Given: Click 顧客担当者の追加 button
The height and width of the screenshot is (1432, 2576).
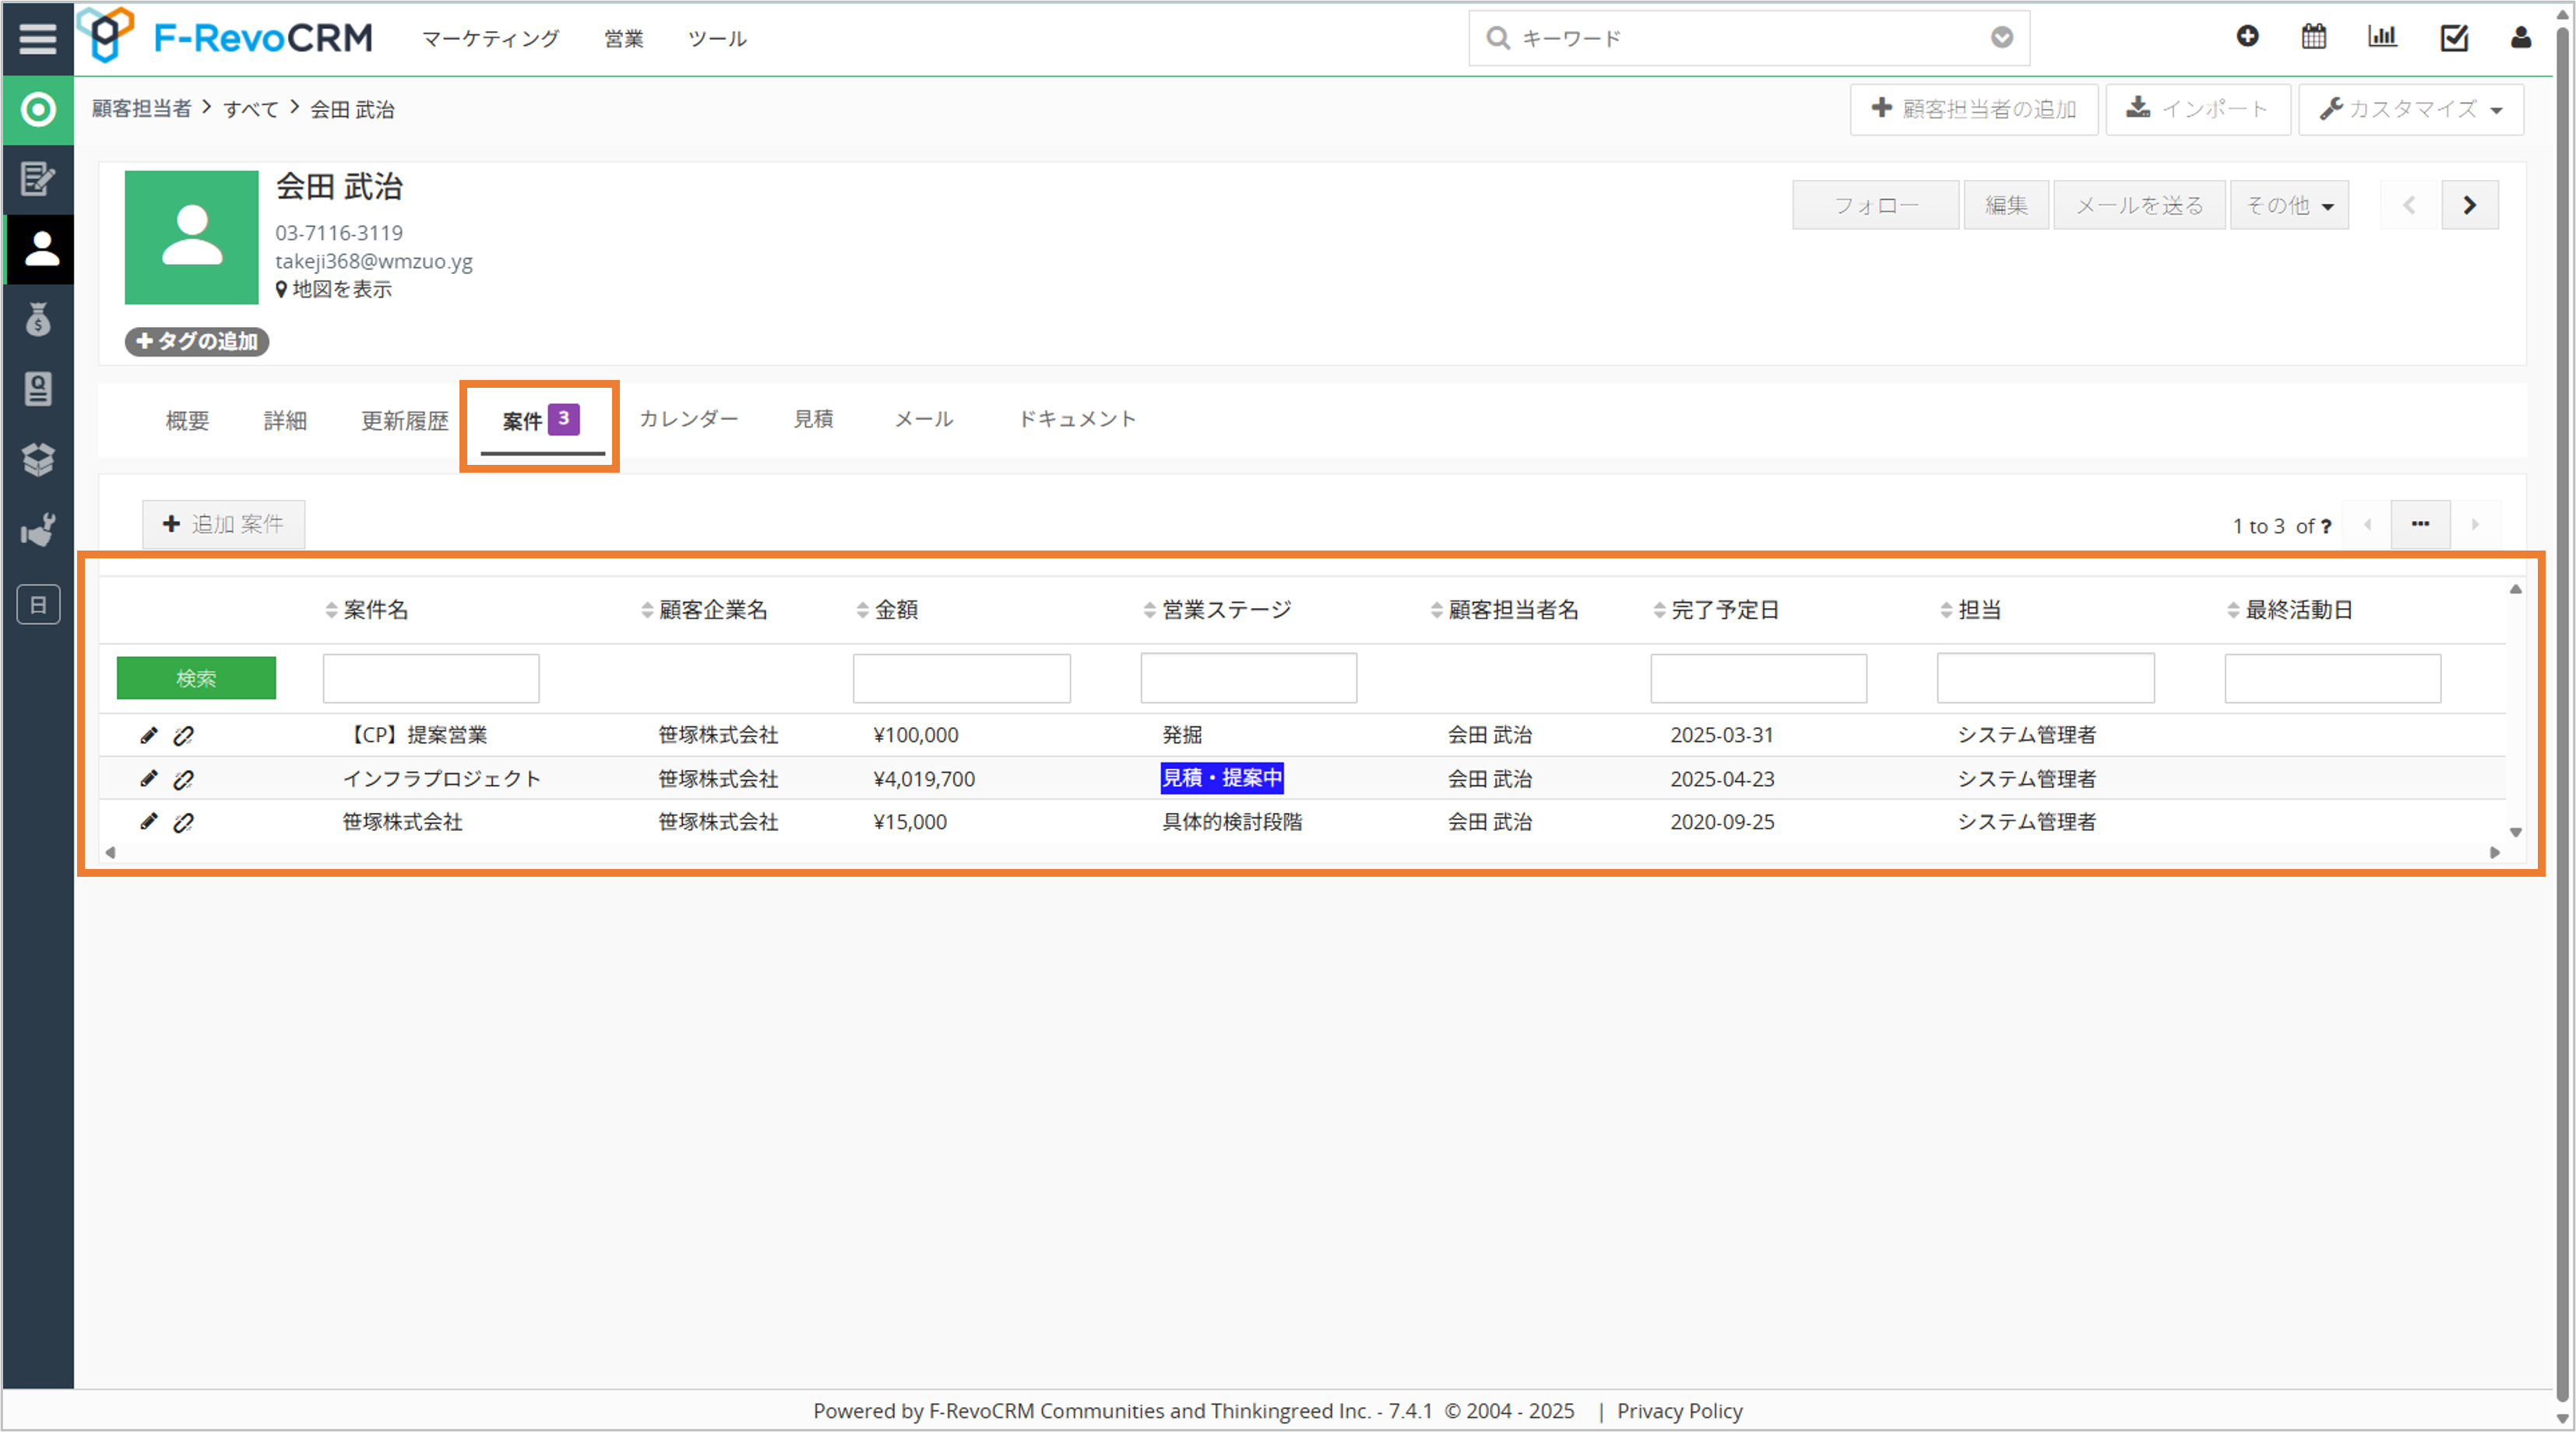Looking at the screenshot, I should [x=1974, y=109].
